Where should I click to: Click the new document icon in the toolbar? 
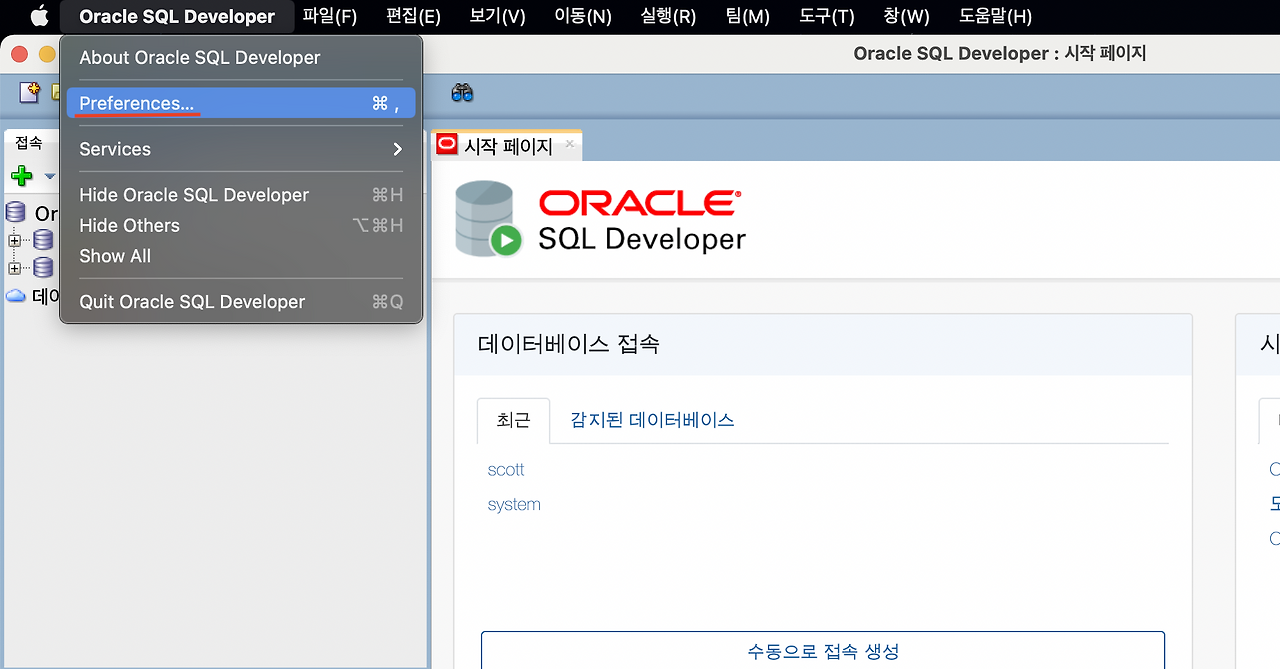(29, 92)
